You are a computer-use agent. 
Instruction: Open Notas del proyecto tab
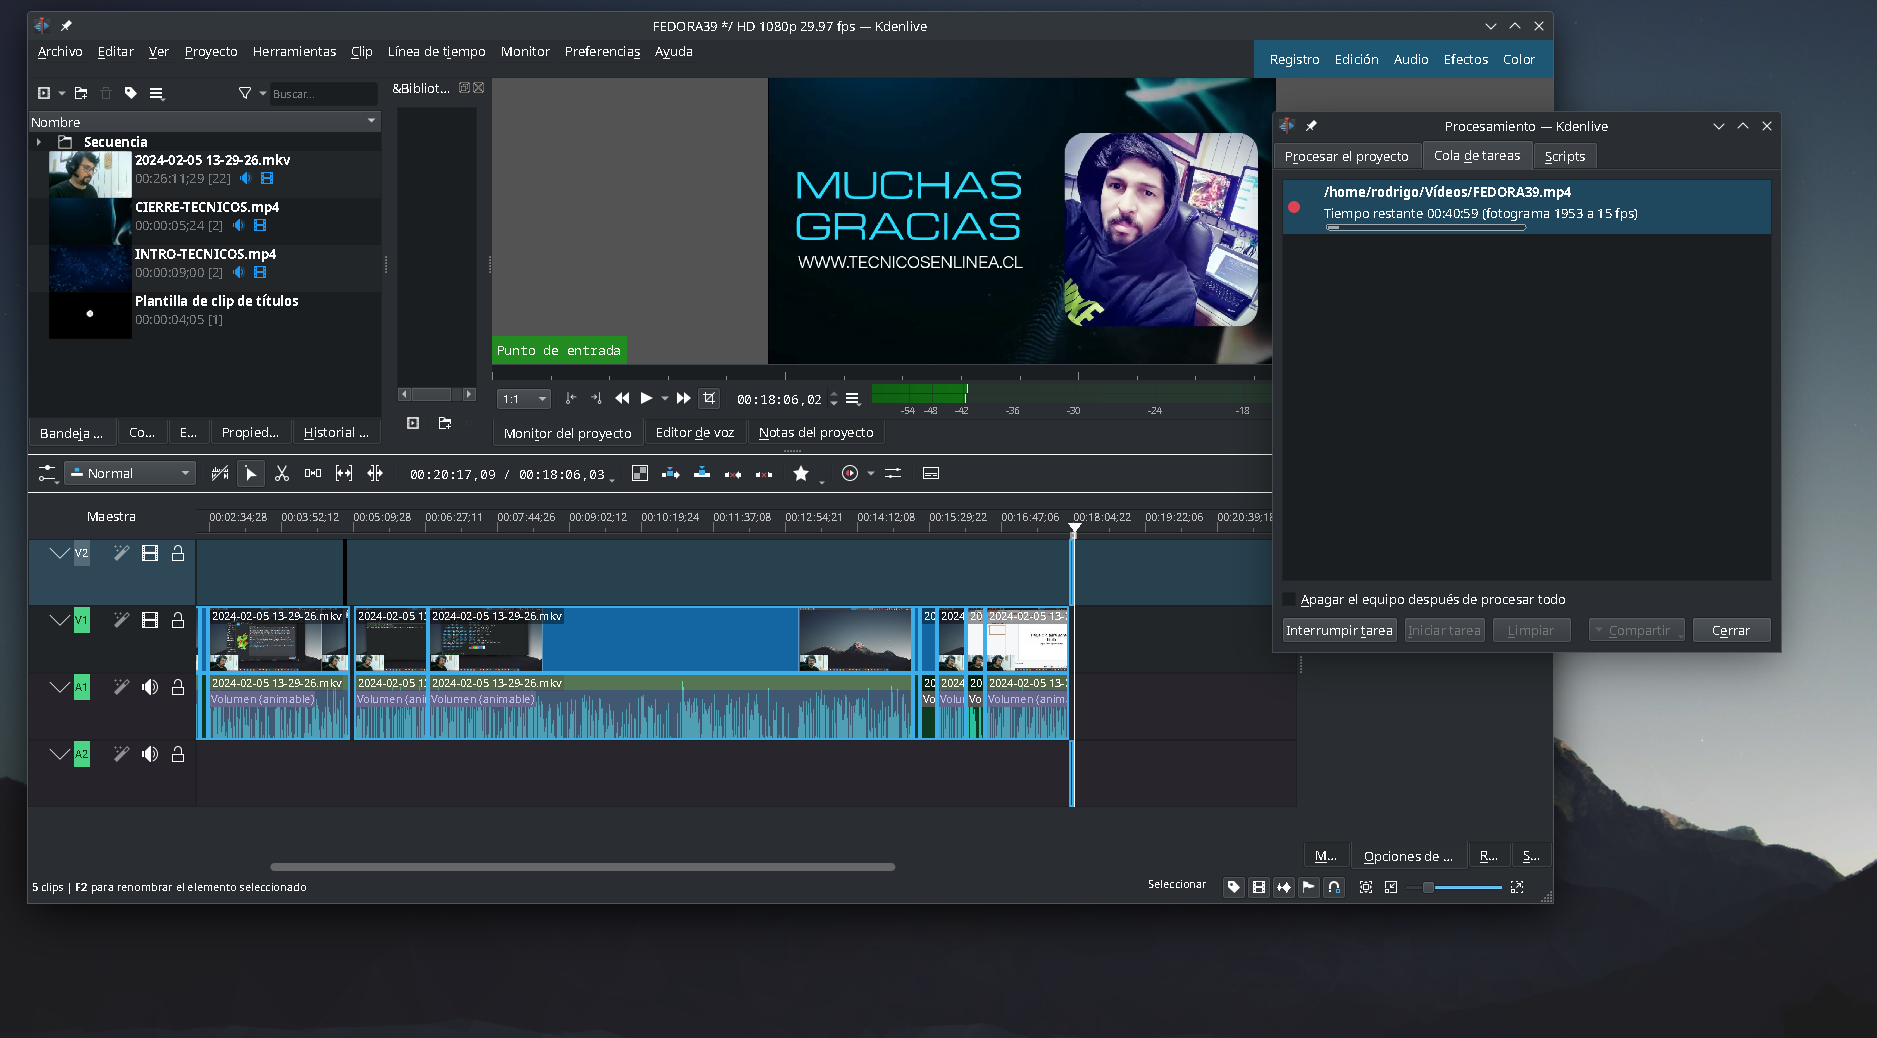click(x=816, y=433)
